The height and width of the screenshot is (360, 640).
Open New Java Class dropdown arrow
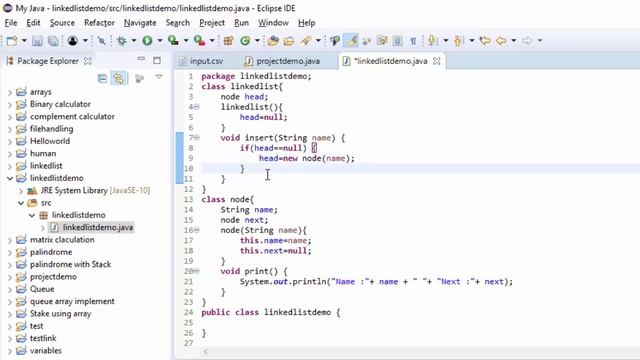pos(257,40)
